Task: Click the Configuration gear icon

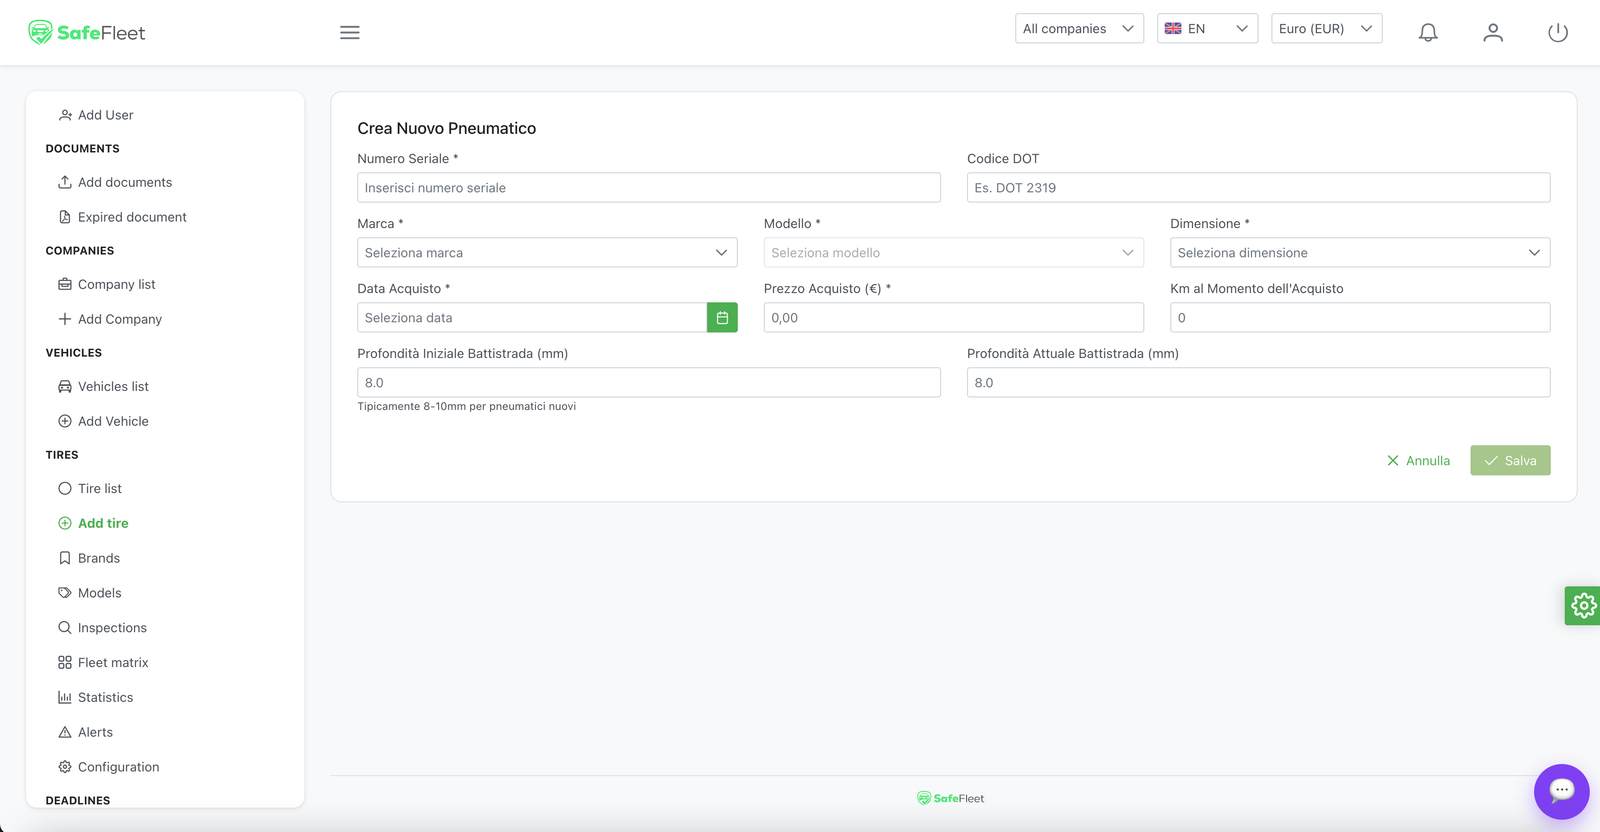Action: click(x=65, y=767)
